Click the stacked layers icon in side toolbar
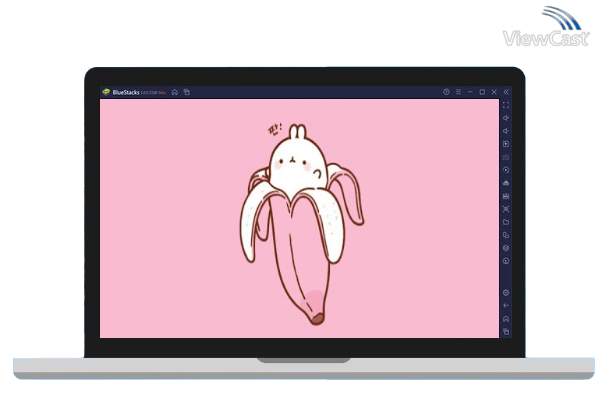602x414 pixels. pyautogui.click(x=506, y=248)
